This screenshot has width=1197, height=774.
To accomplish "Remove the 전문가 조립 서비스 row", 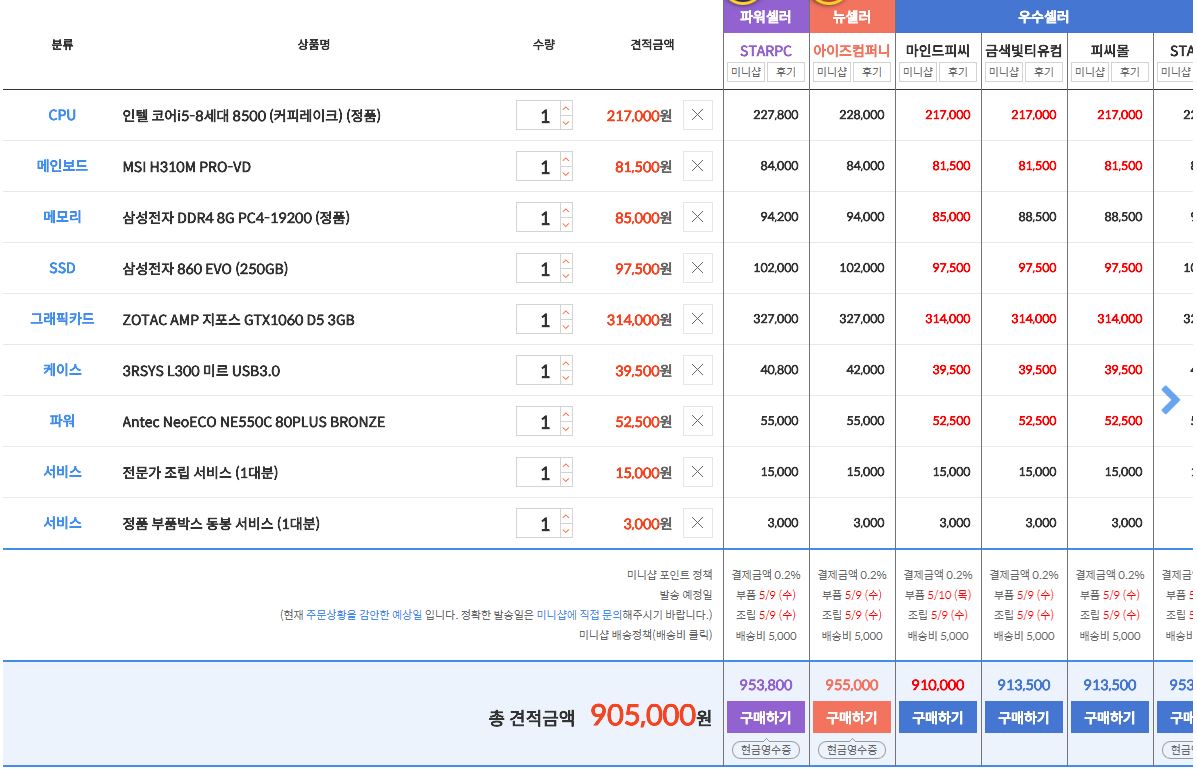I will click(697, 472).
